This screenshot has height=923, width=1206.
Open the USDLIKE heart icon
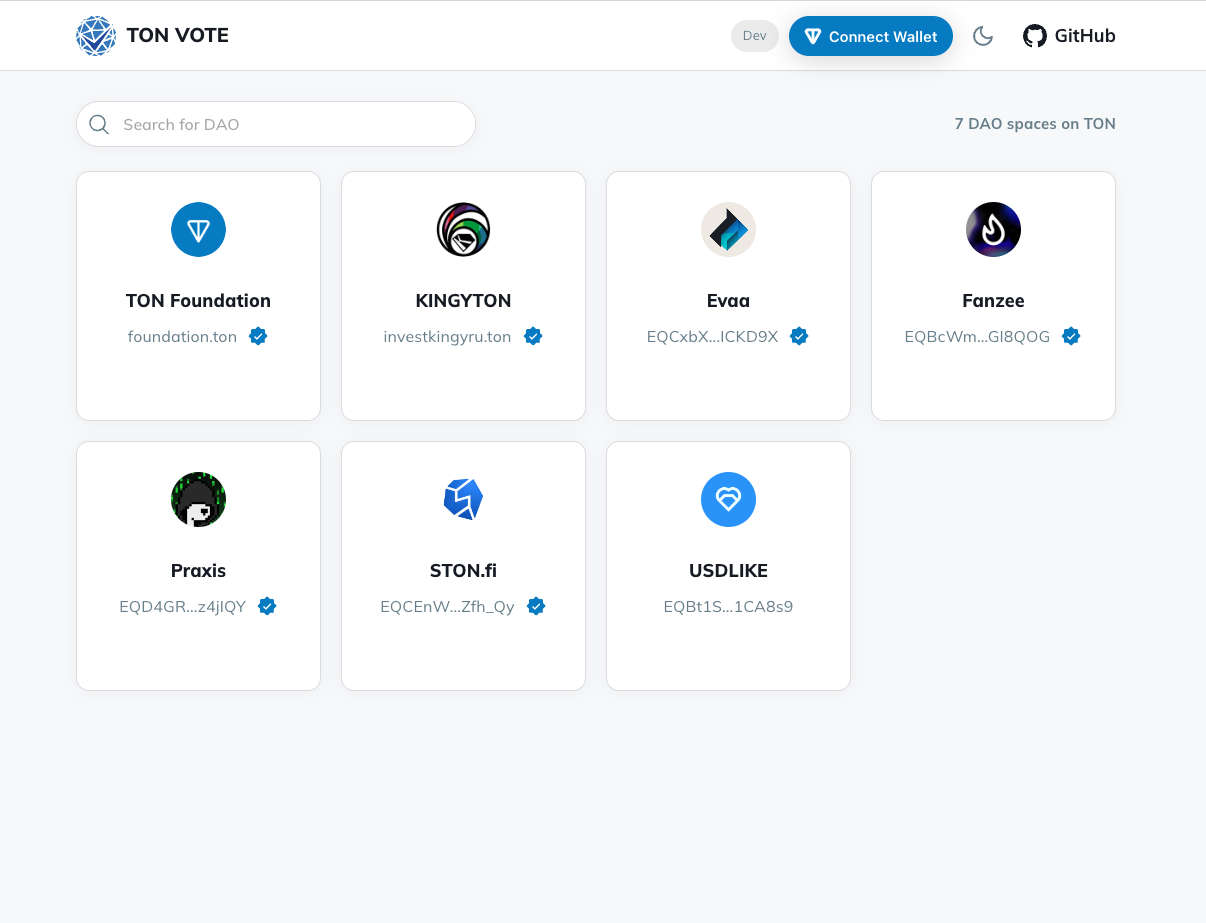coord(728,500)
